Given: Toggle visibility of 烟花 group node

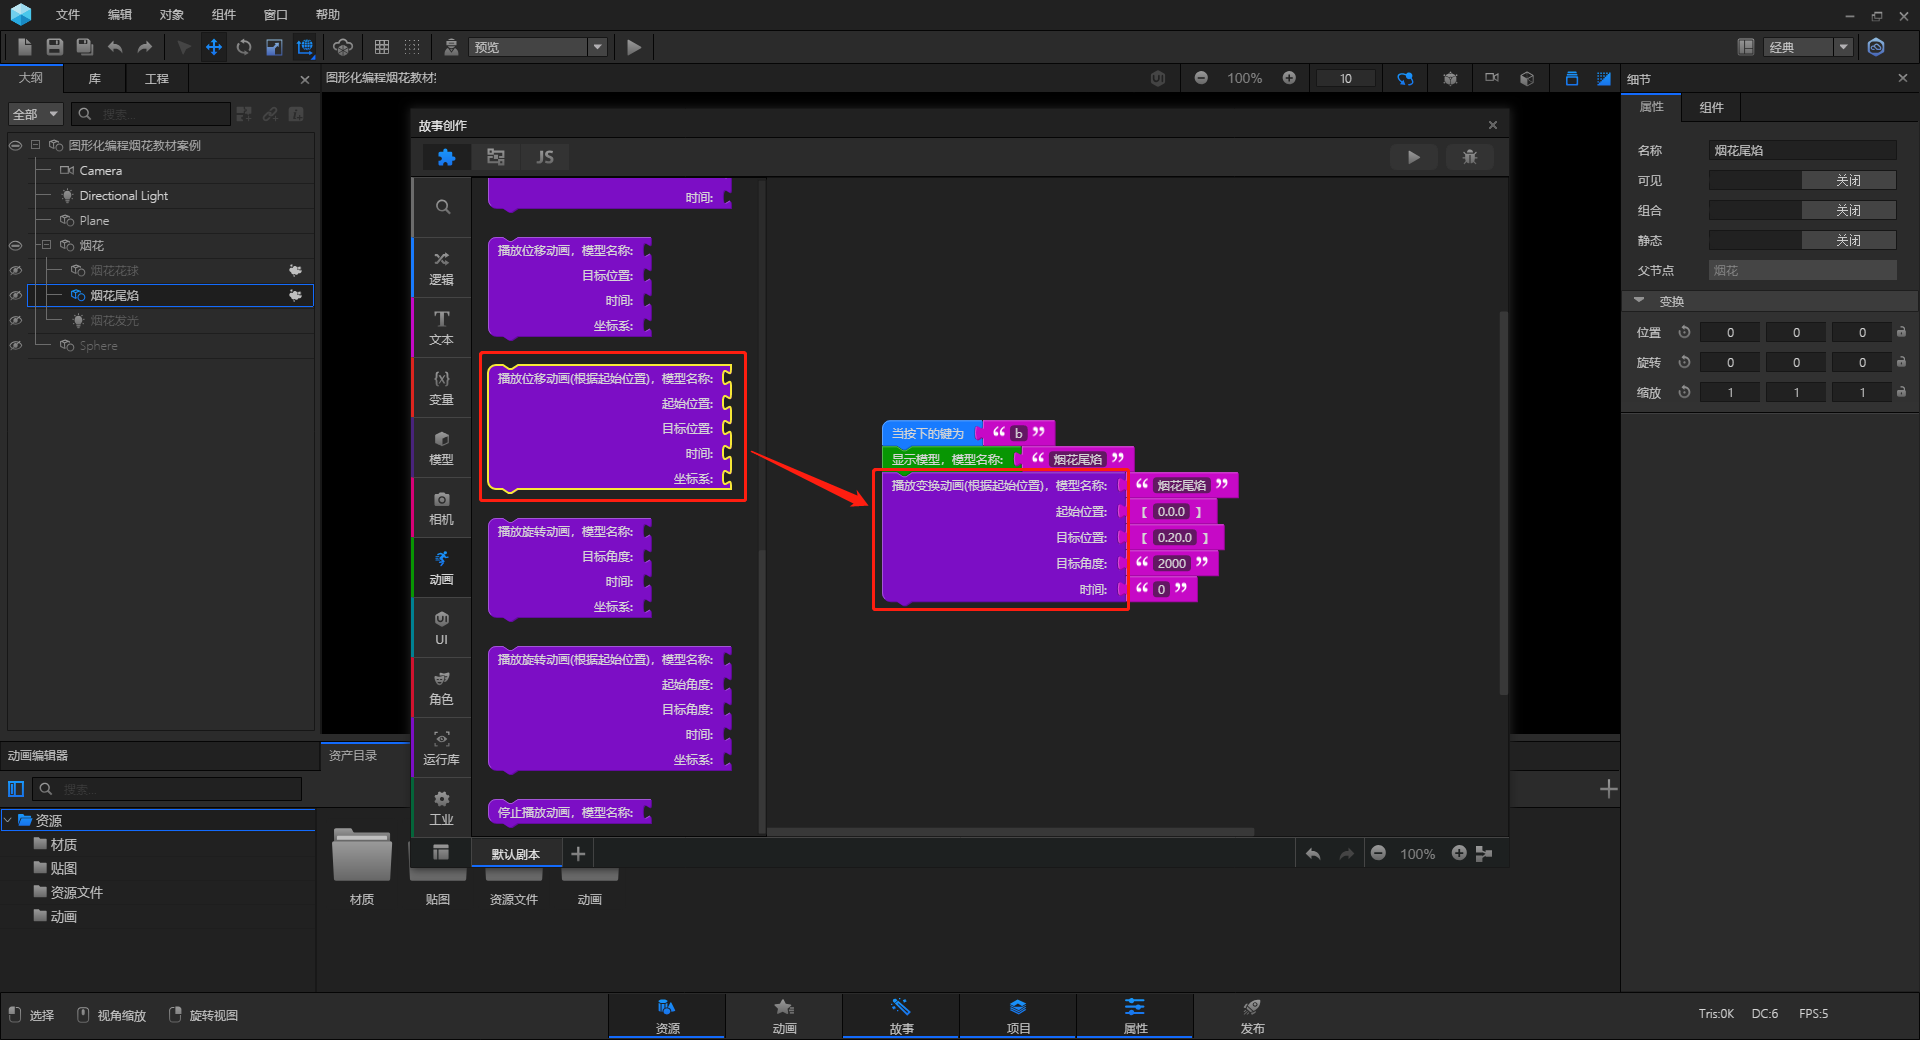Looking at the screenshot, I should coord(15,246).
